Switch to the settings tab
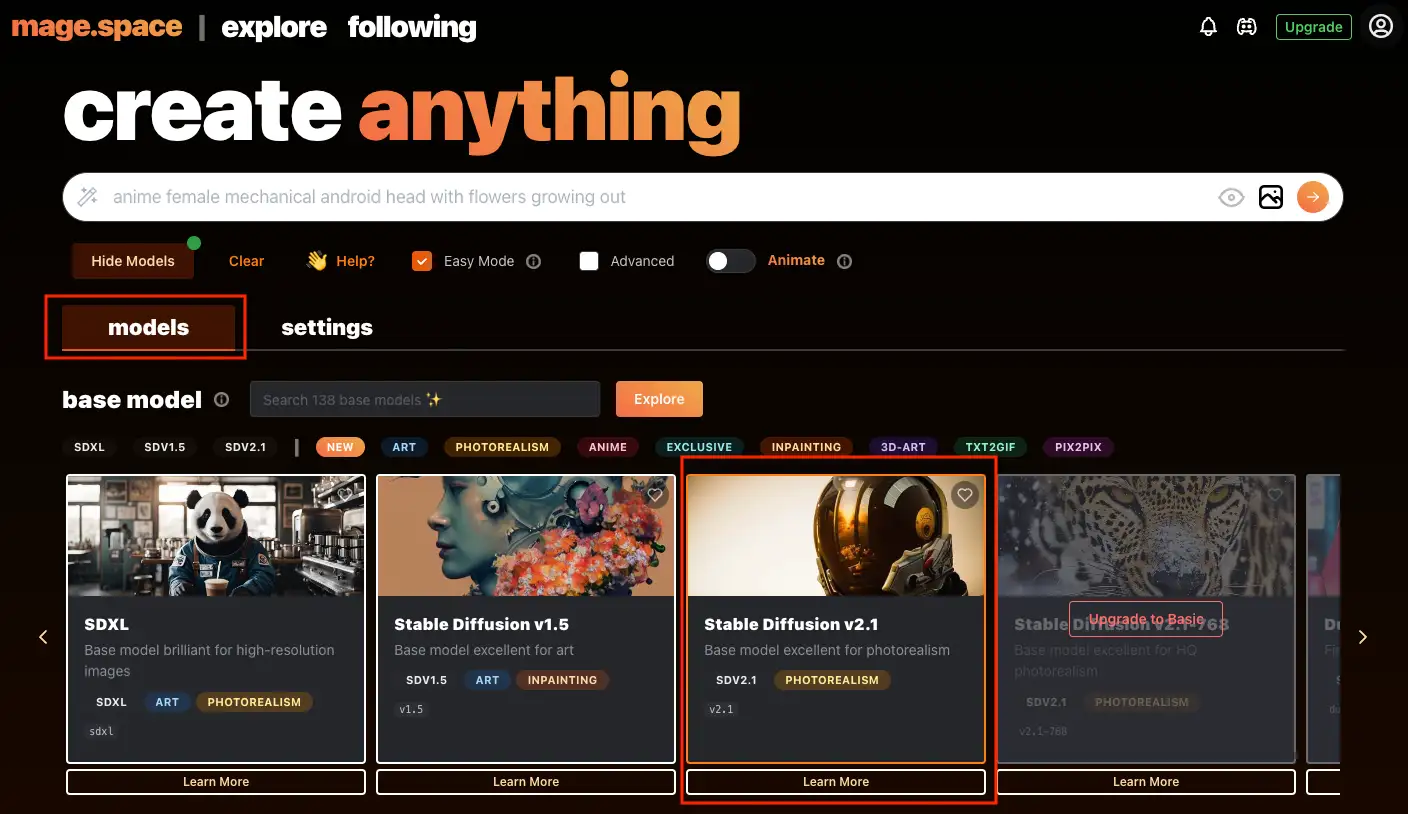 [x=327, y=327]
